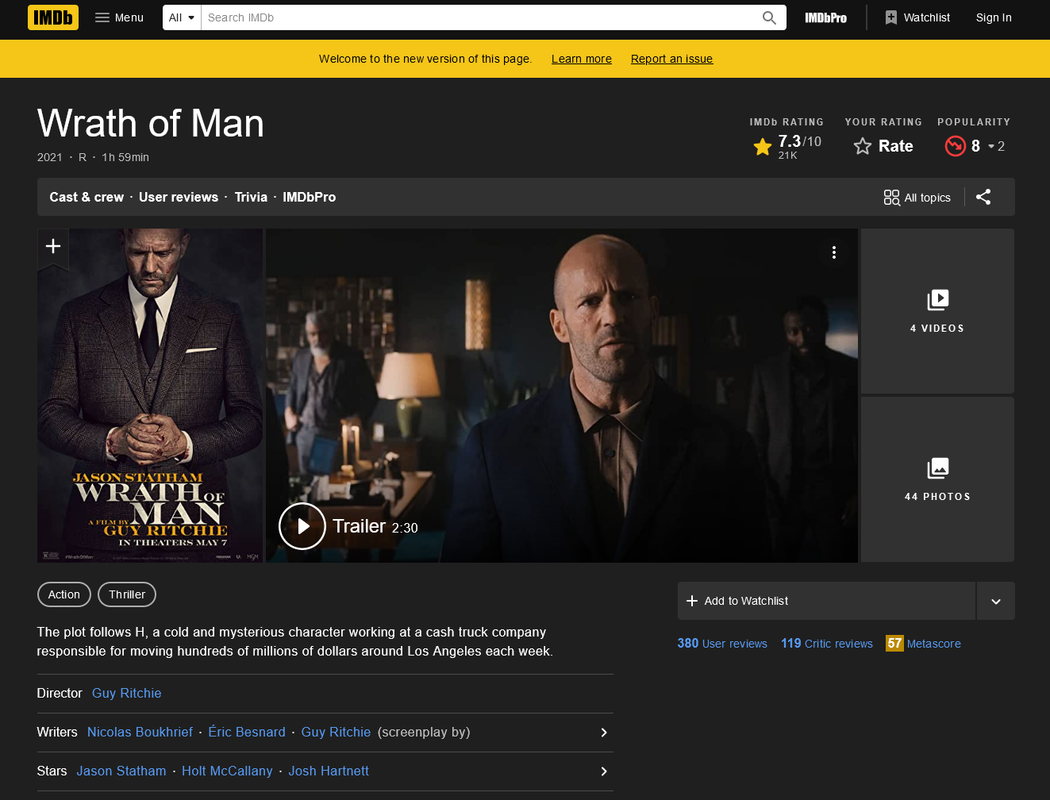This screenshot has width=1050, height=800.
Task: Add poster to watchlist with plus ribbon
Action: click(x=53, y=247)
